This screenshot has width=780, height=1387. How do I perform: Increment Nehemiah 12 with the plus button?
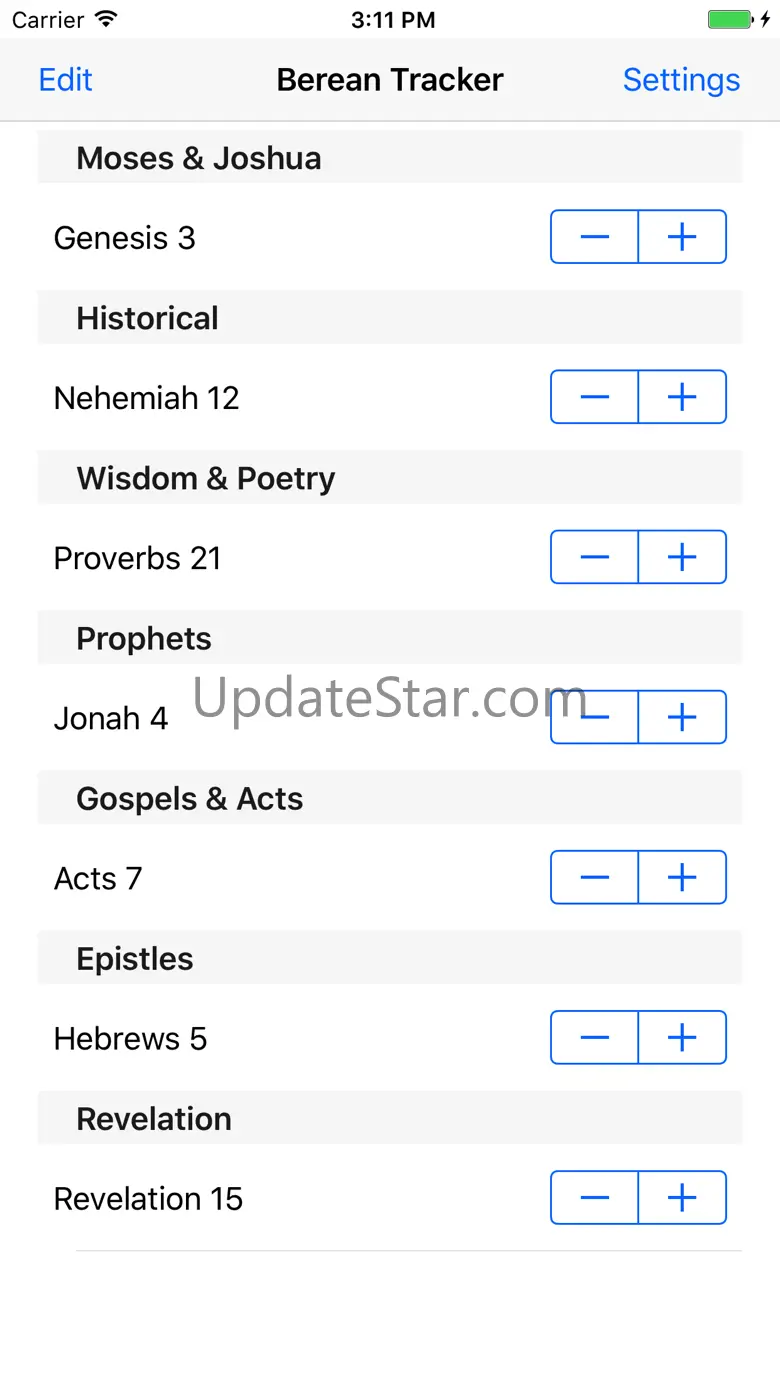682,397
